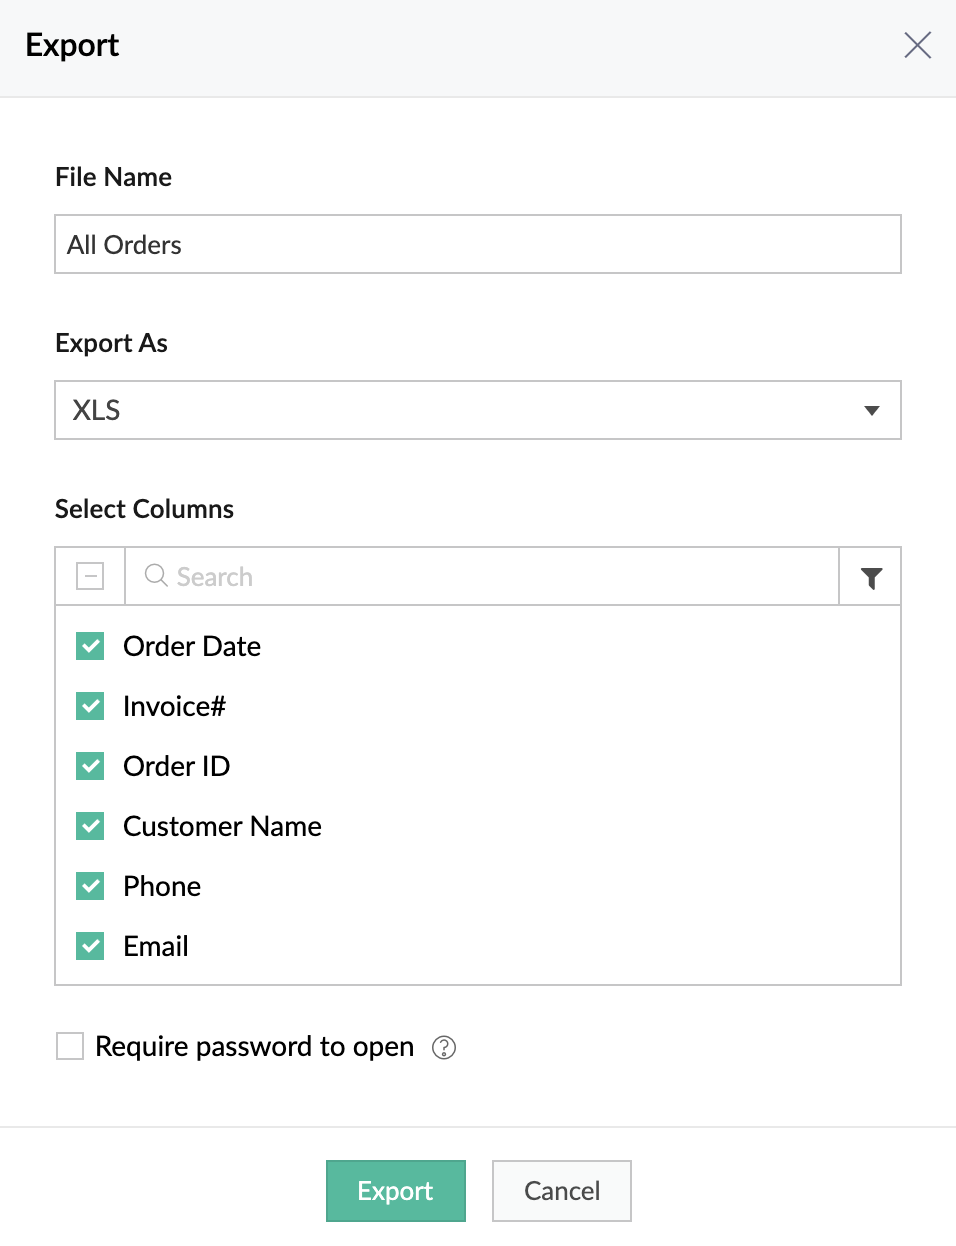This screenshot has width=956, height=1246.
Task: Uncheck the Invoice# column checkbox
Action: pyautogui.click(x=90, y=706)
